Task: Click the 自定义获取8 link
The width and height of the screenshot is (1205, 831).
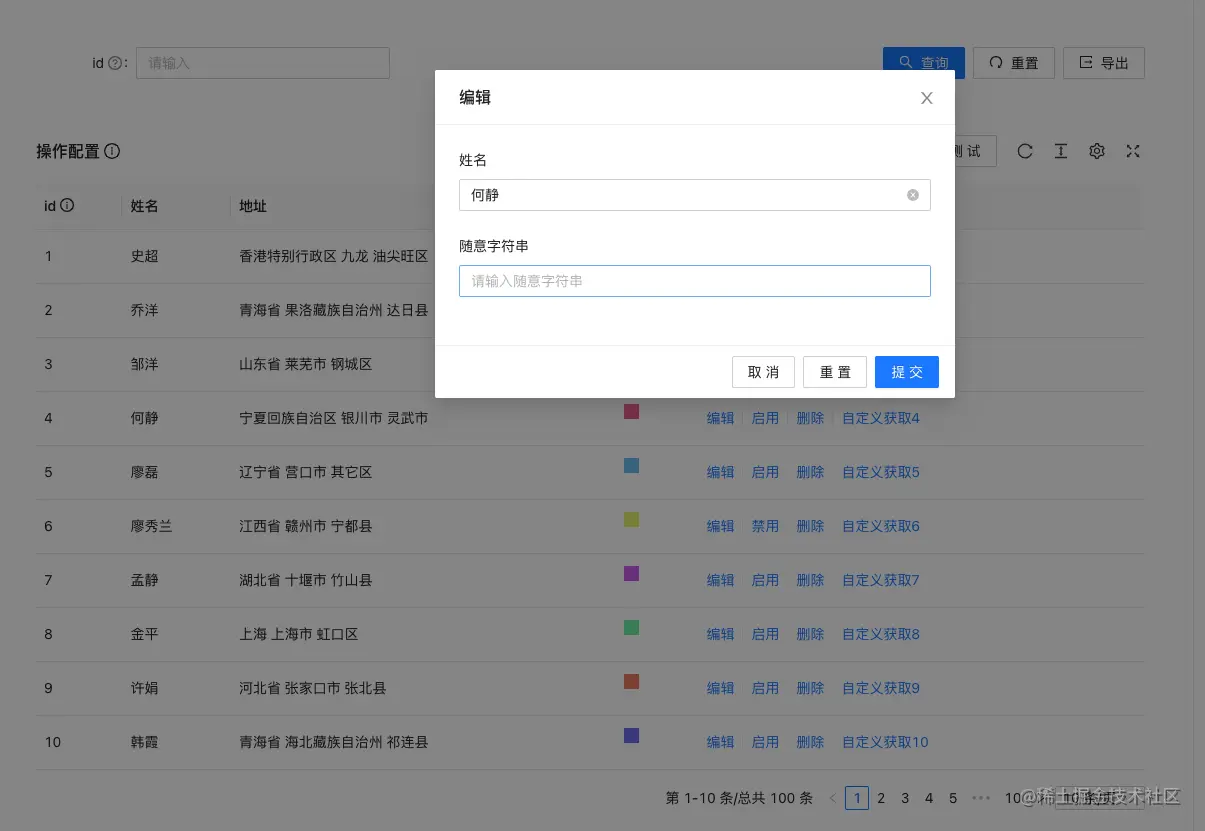Action: pos(881,634)
